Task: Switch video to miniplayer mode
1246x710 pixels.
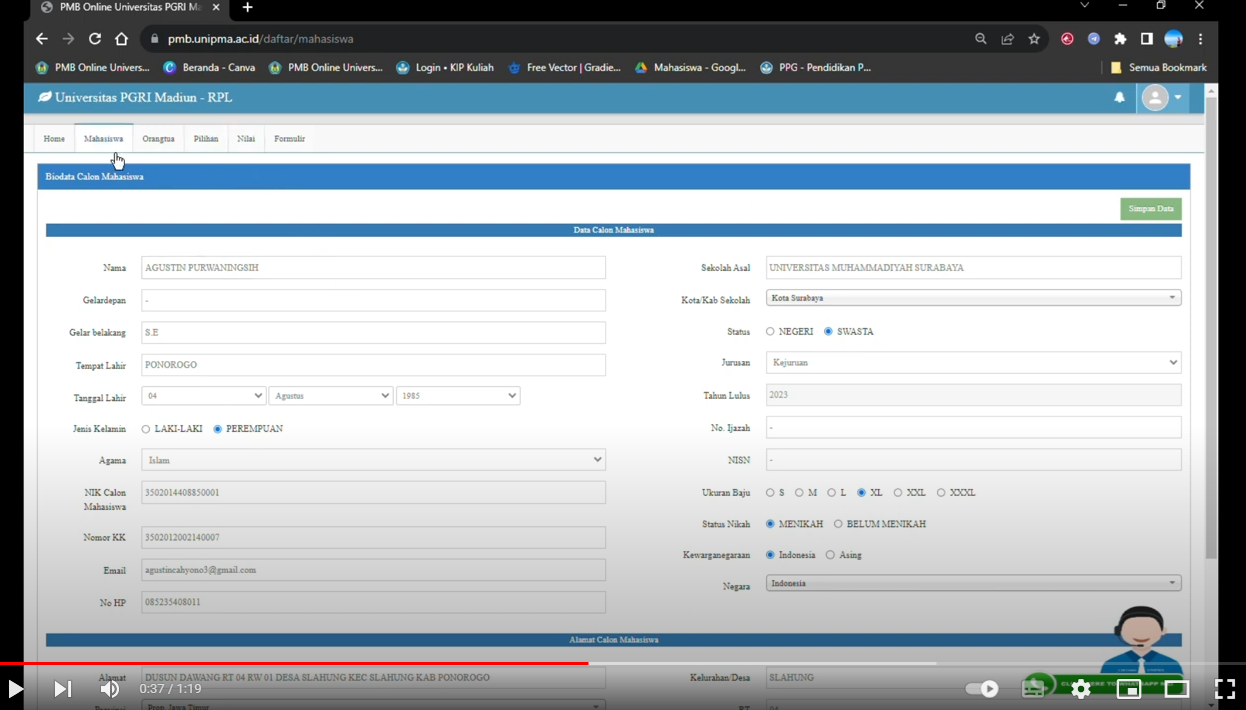Action: coord(1129,689)
